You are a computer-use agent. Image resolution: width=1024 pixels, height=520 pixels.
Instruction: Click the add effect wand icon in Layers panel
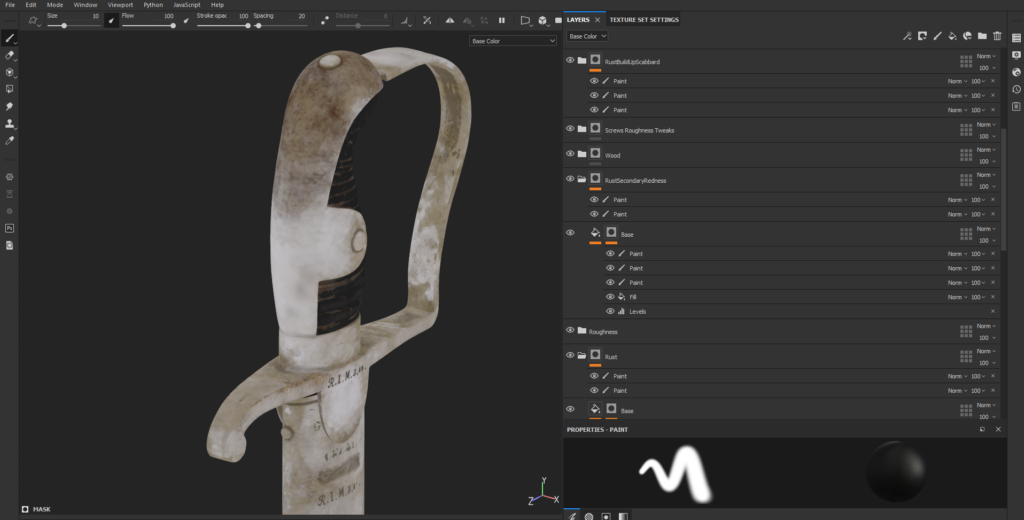(x=907, y=37)
